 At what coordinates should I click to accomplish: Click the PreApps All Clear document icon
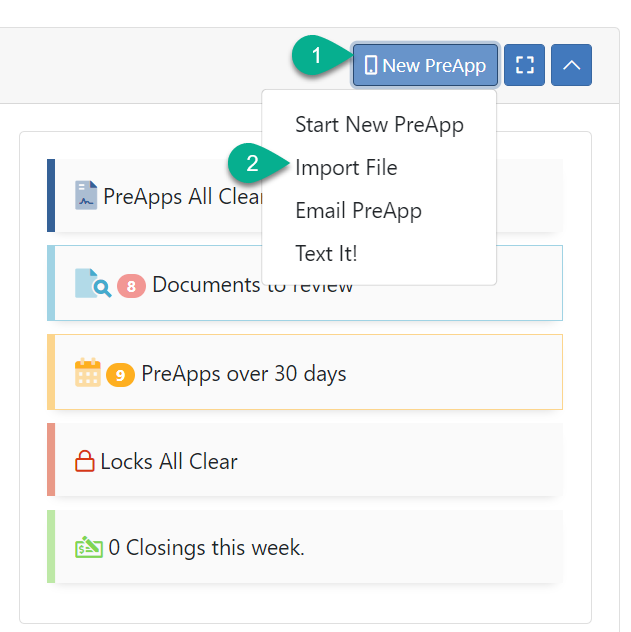(x=86, y=195)
